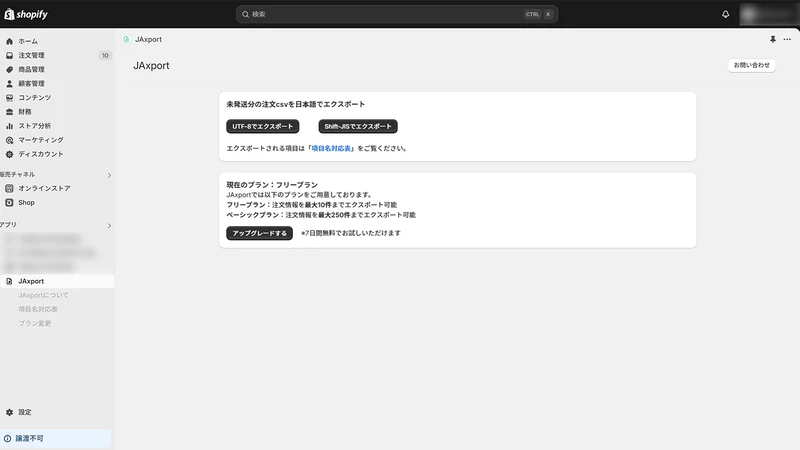Open JAxportについて submenu item
The width and height of the screenshot is (800, 450).
43,295
